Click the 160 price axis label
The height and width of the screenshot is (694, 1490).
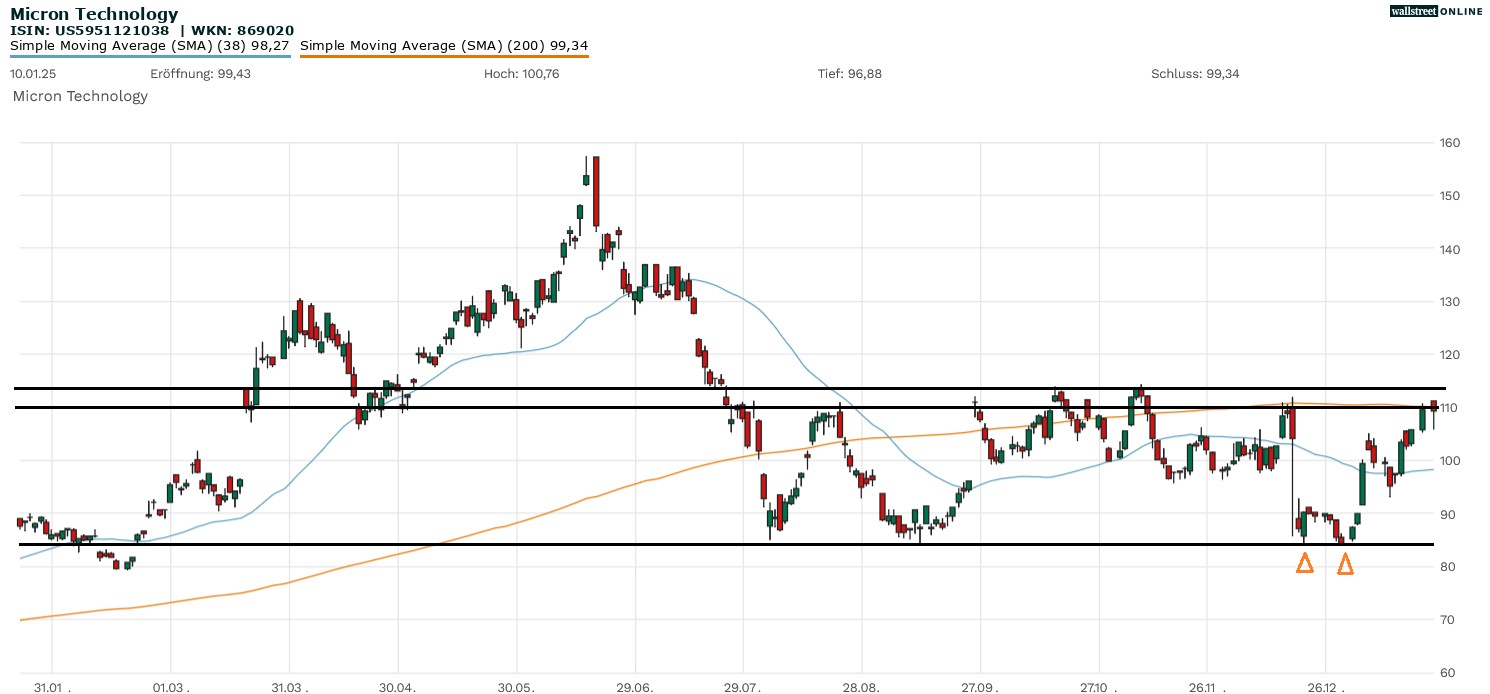1450,143
